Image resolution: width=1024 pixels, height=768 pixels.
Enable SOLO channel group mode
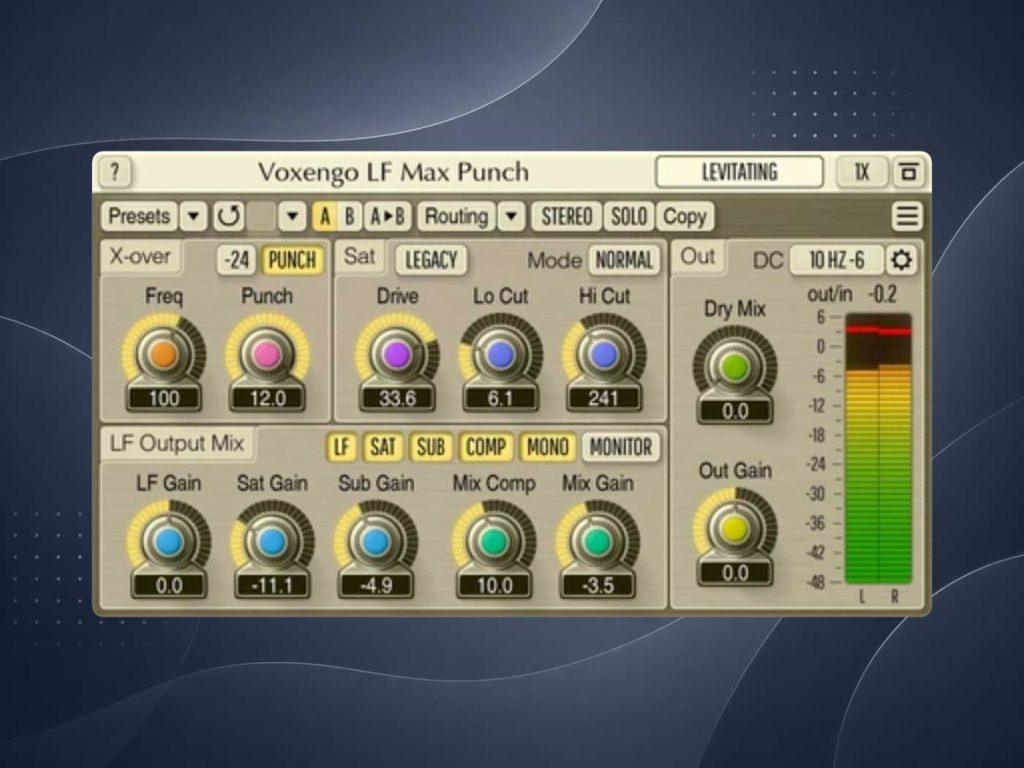point(628,216)
